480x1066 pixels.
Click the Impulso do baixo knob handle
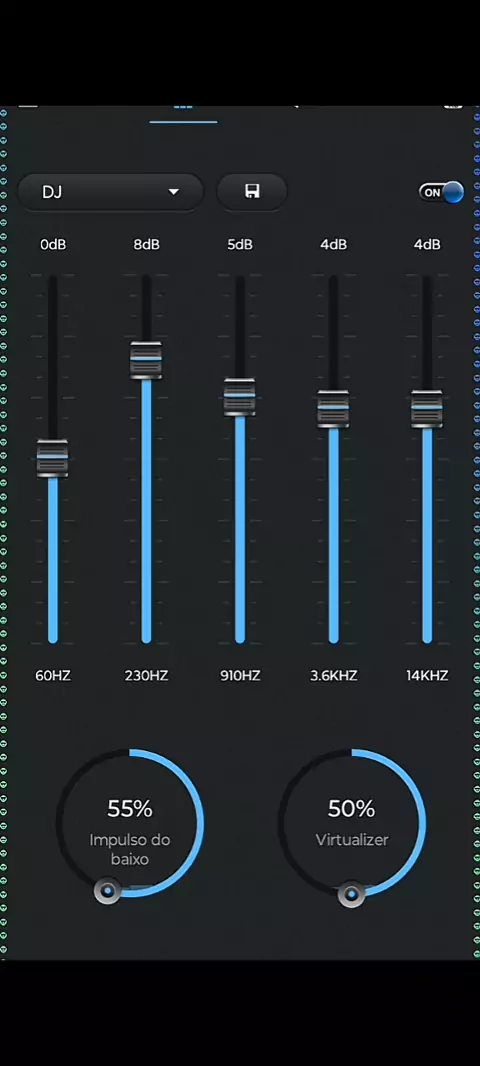(x=107, y=891)
